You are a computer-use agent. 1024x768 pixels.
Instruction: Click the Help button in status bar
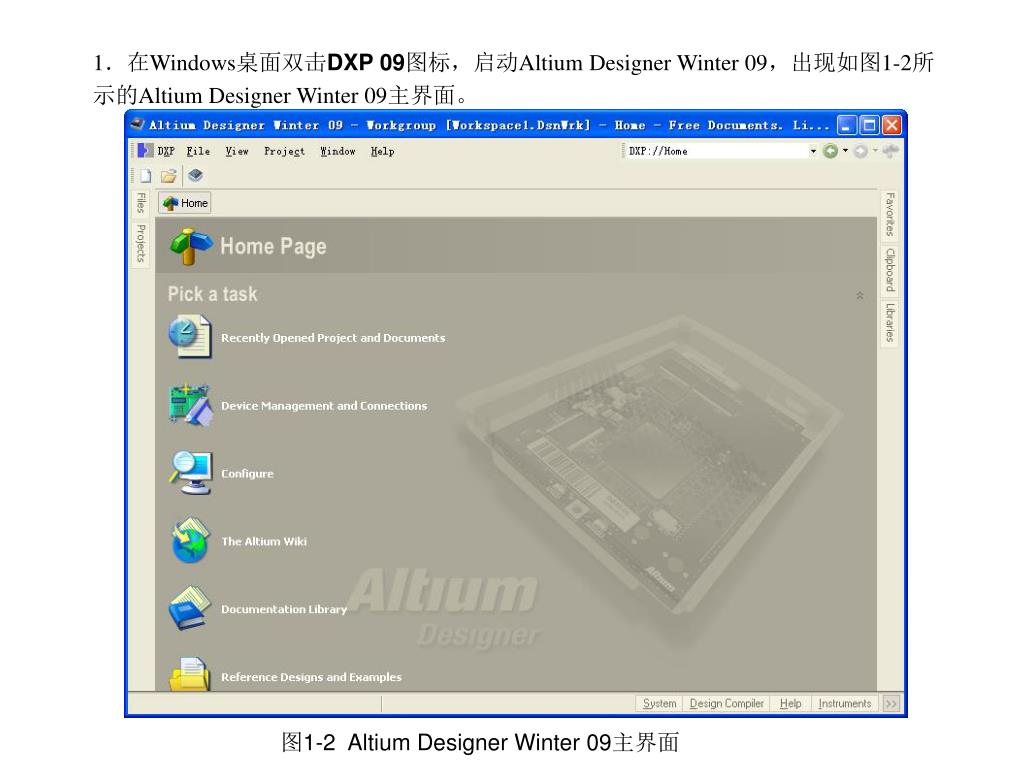[790, 703]
